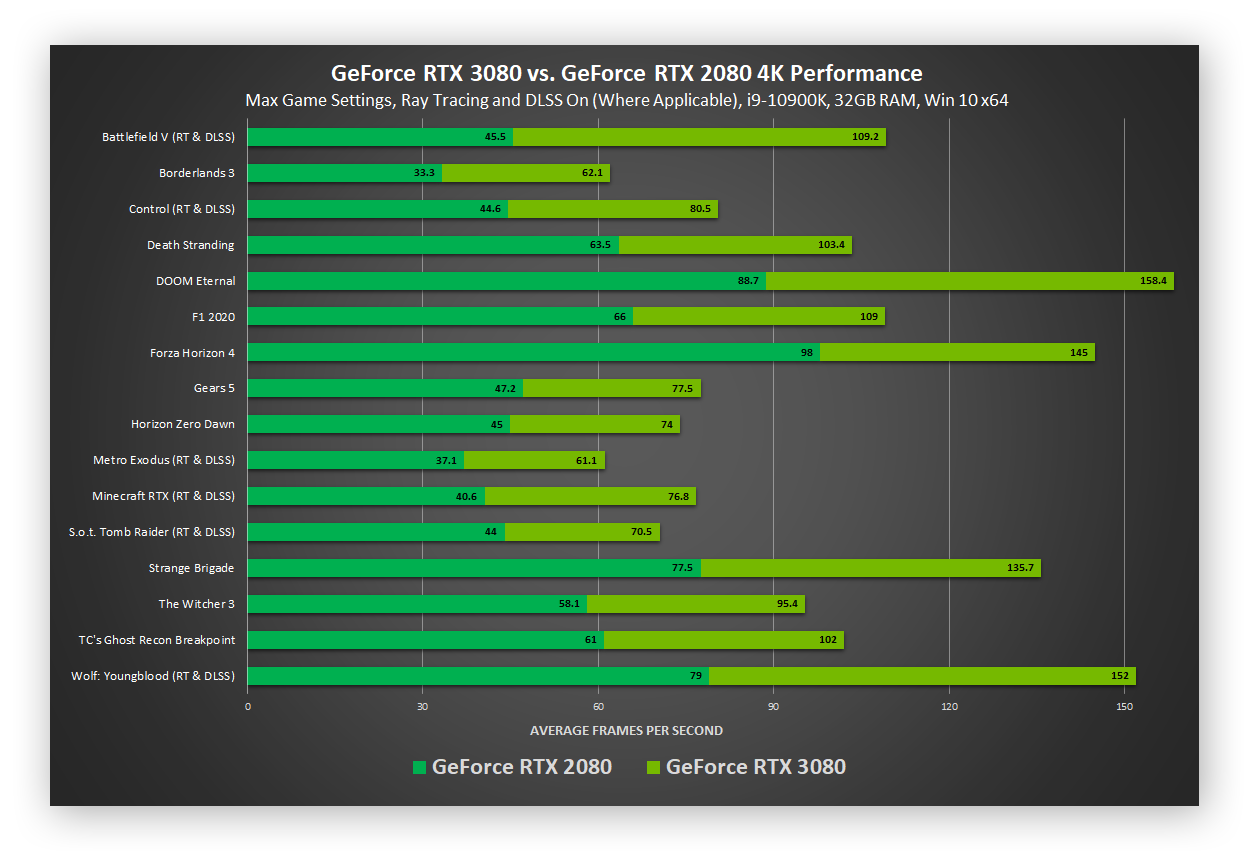Click the subtitle with system specs
Image resolution: width=1248 pixels, height=851 pixels.
point(626,100)
